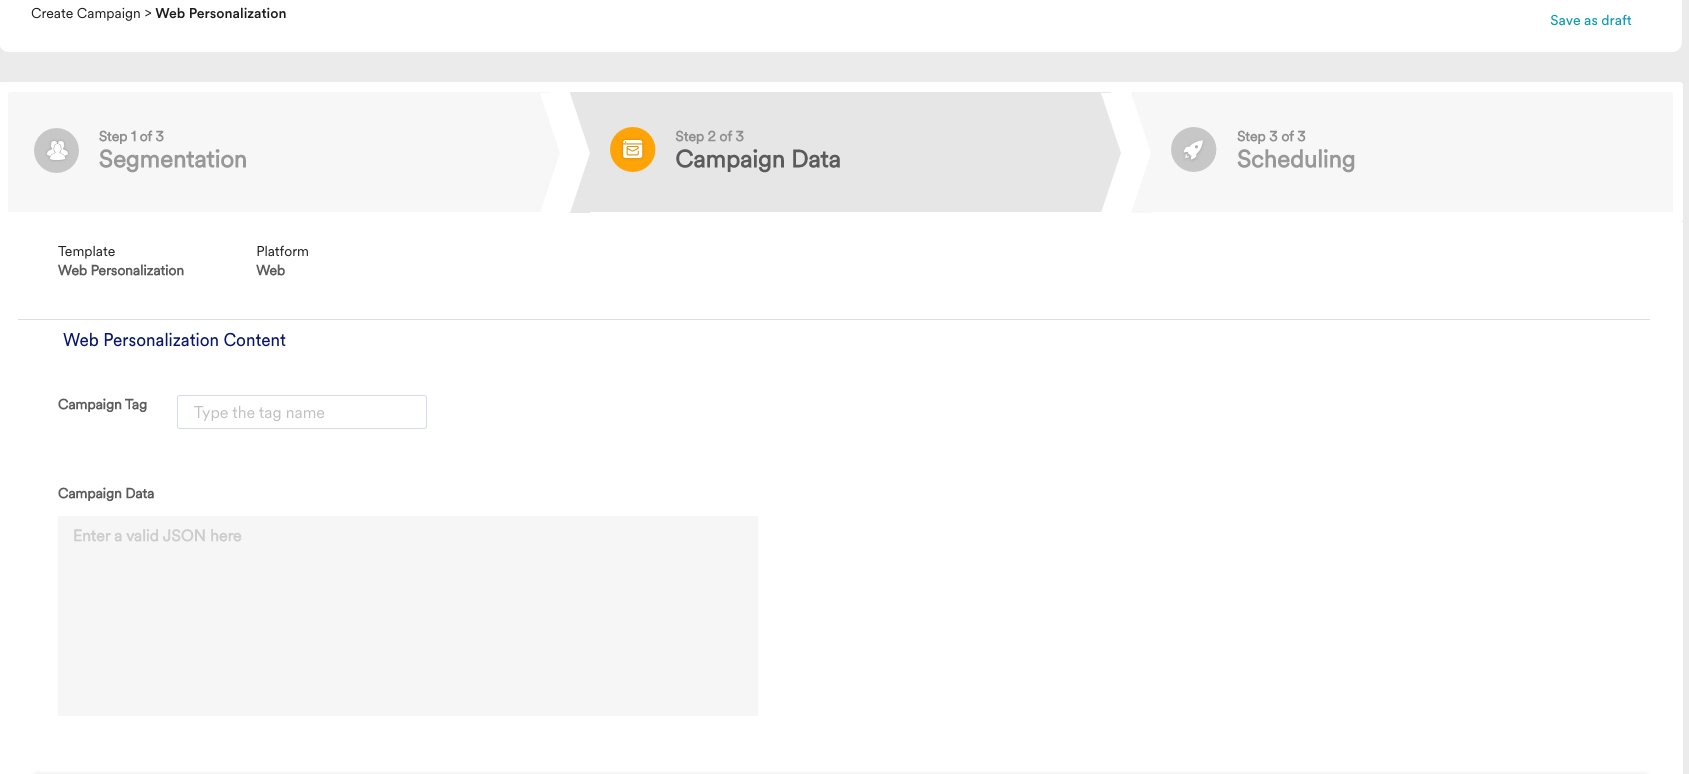This screenshot has width=1689, height=774.
Task: Click the "Step 2 of 3" label
Action: click(x=709, y=136)
